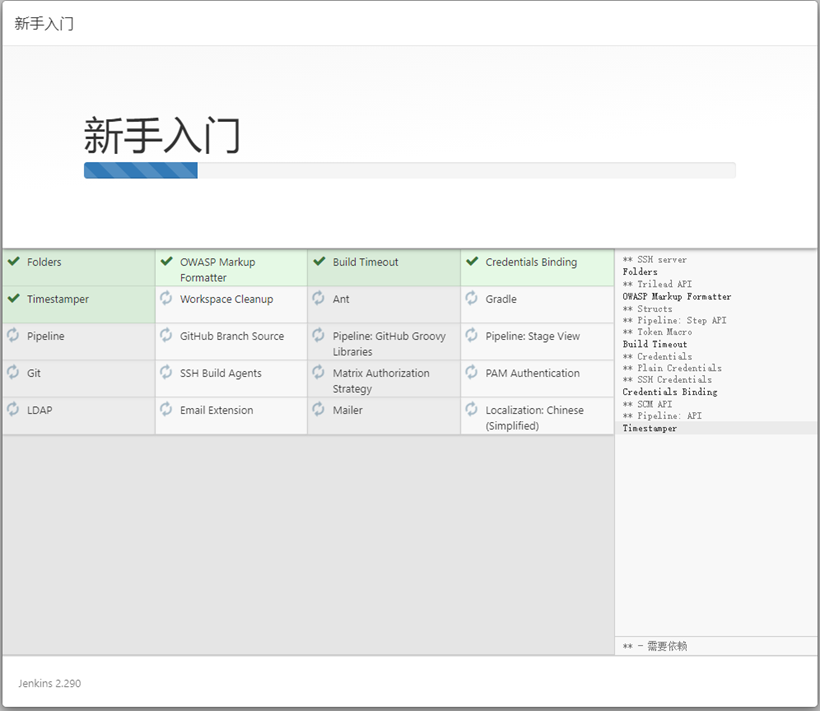Viewport: 820px width, 711px height.
Task: Select the Matrix Authorization Strategy label
Action: [381, 381]
